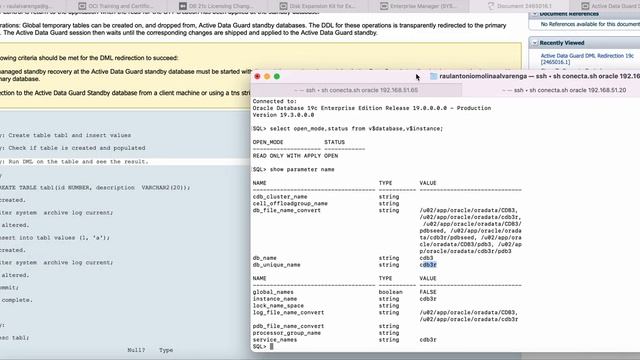Maximize the terminal window with the green button
Image resolution: width=640 pixels, height=360 pixels.
pyautogui.click(x=277, y=76)
